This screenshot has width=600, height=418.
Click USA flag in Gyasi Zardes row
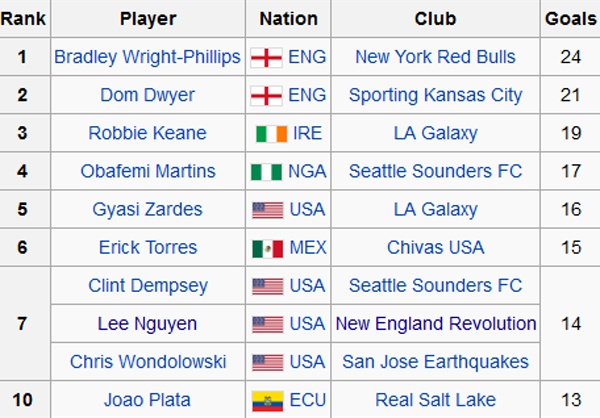pos(267,210)
